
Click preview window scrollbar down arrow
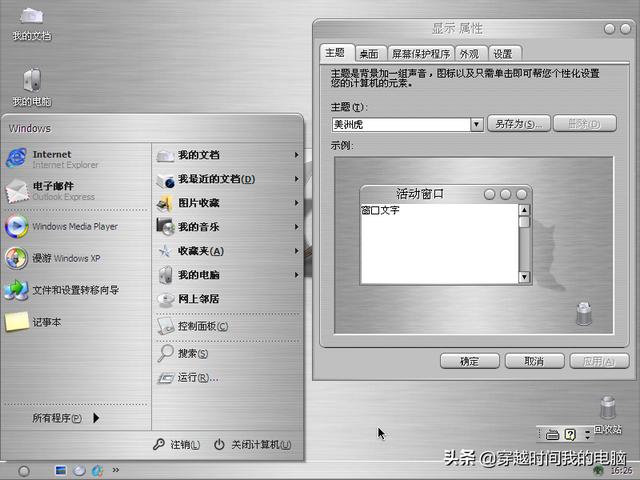click(x=524, y=277)
